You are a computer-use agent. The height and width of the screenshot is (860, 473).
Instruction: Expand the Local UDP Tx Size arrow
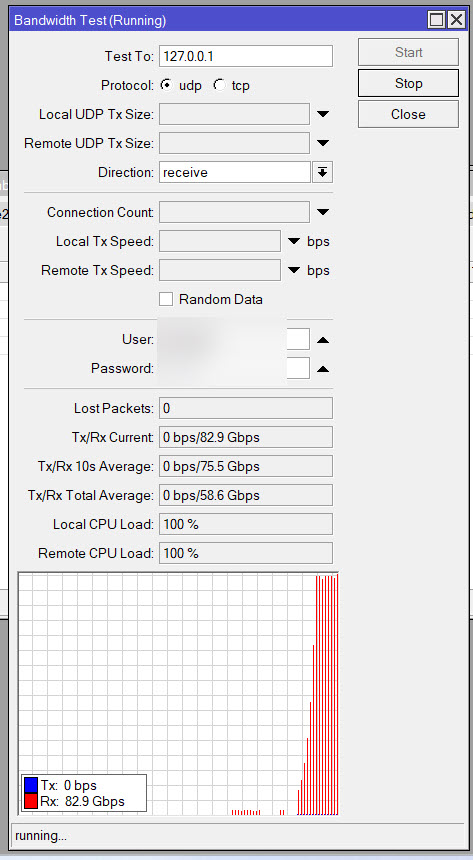point(323,114)
